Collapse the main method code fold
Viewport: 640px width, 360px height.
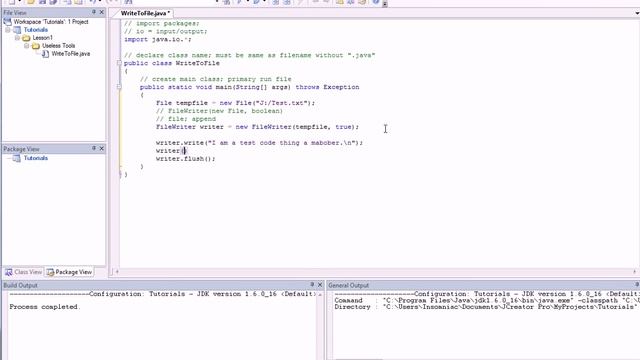click(119, 87)
